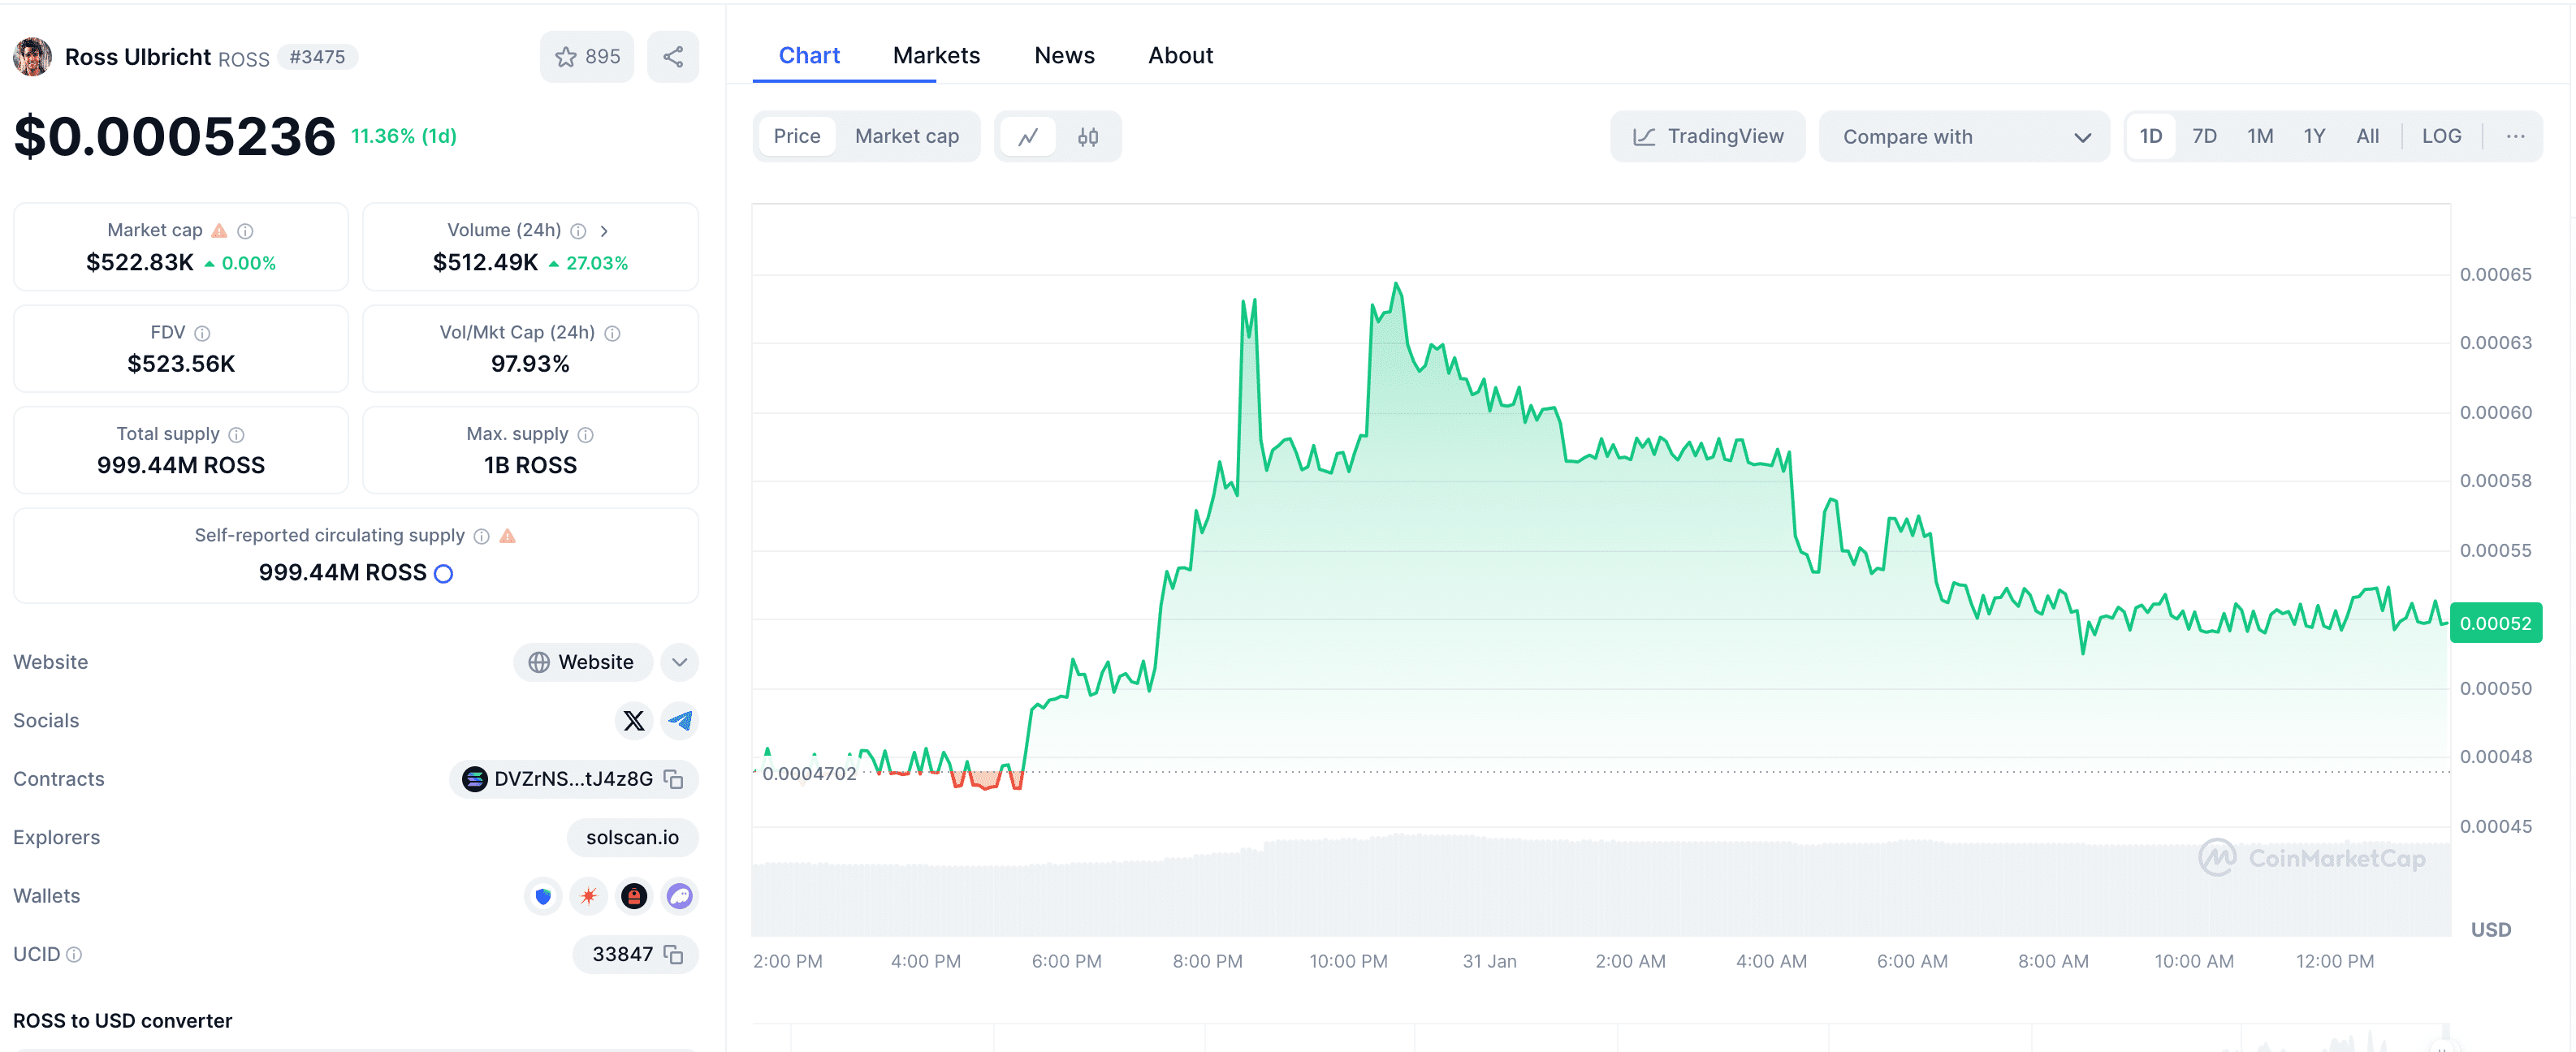Open solscan.io explorer link
This screenshot has width=2576, height=1052.
coord(633,838)
